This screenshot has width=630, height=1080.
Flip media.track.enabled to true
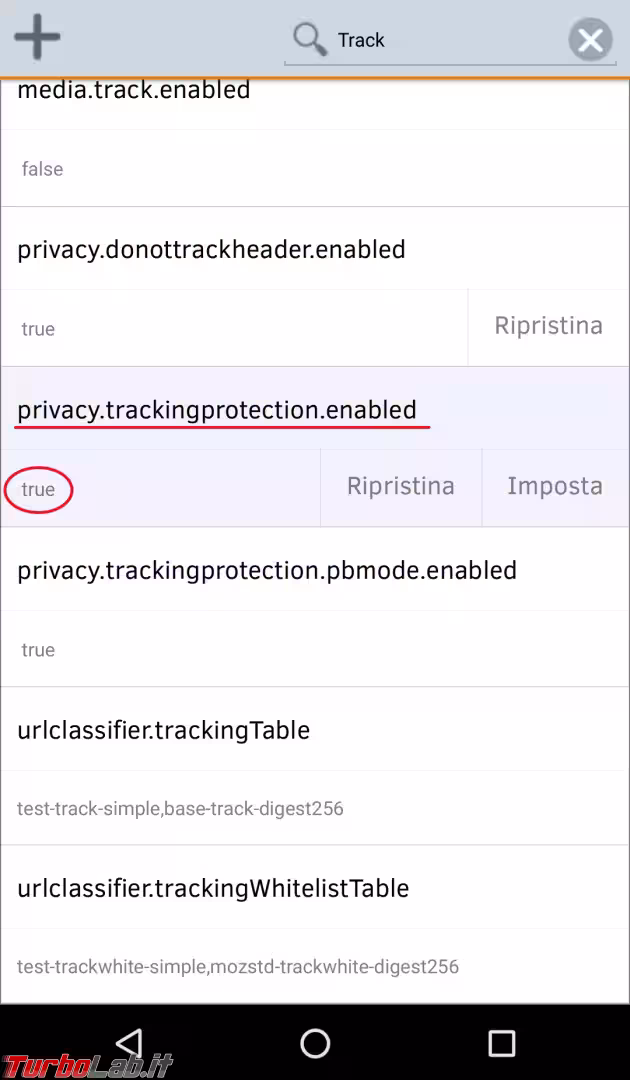[42, 168]
